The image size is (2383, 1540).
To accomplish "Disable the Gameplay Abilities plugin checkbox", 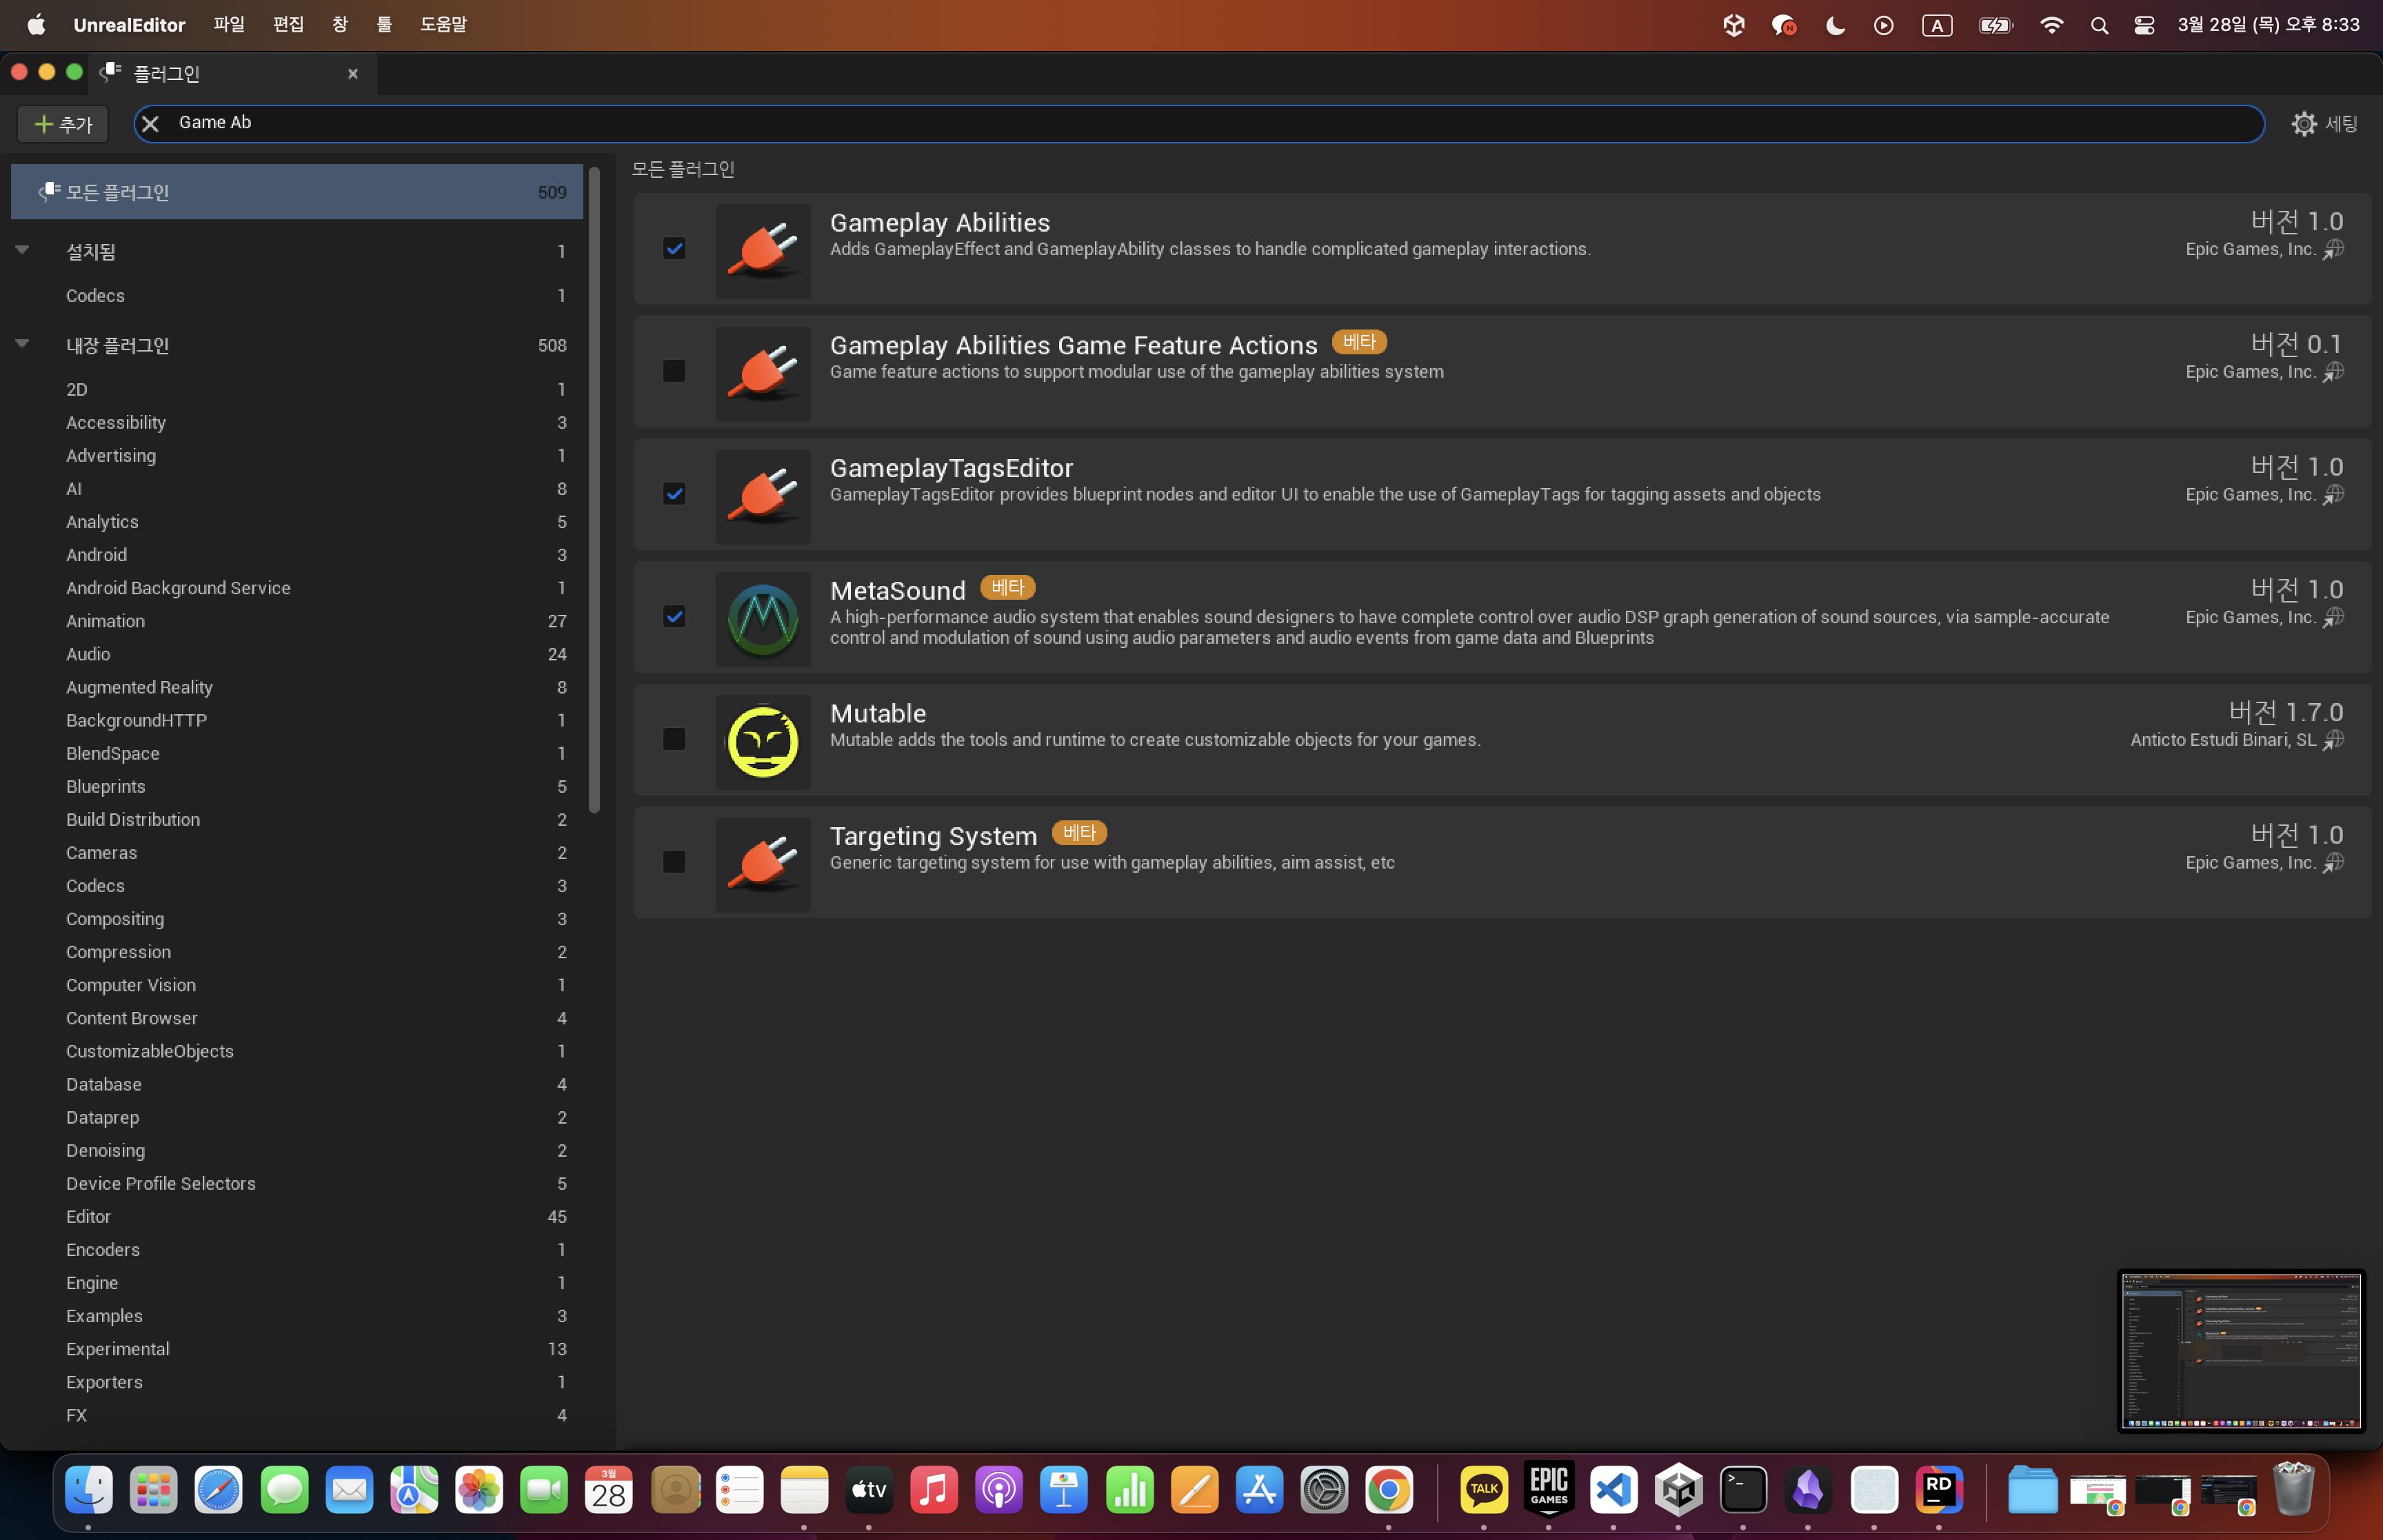I will tap(674, 248).
